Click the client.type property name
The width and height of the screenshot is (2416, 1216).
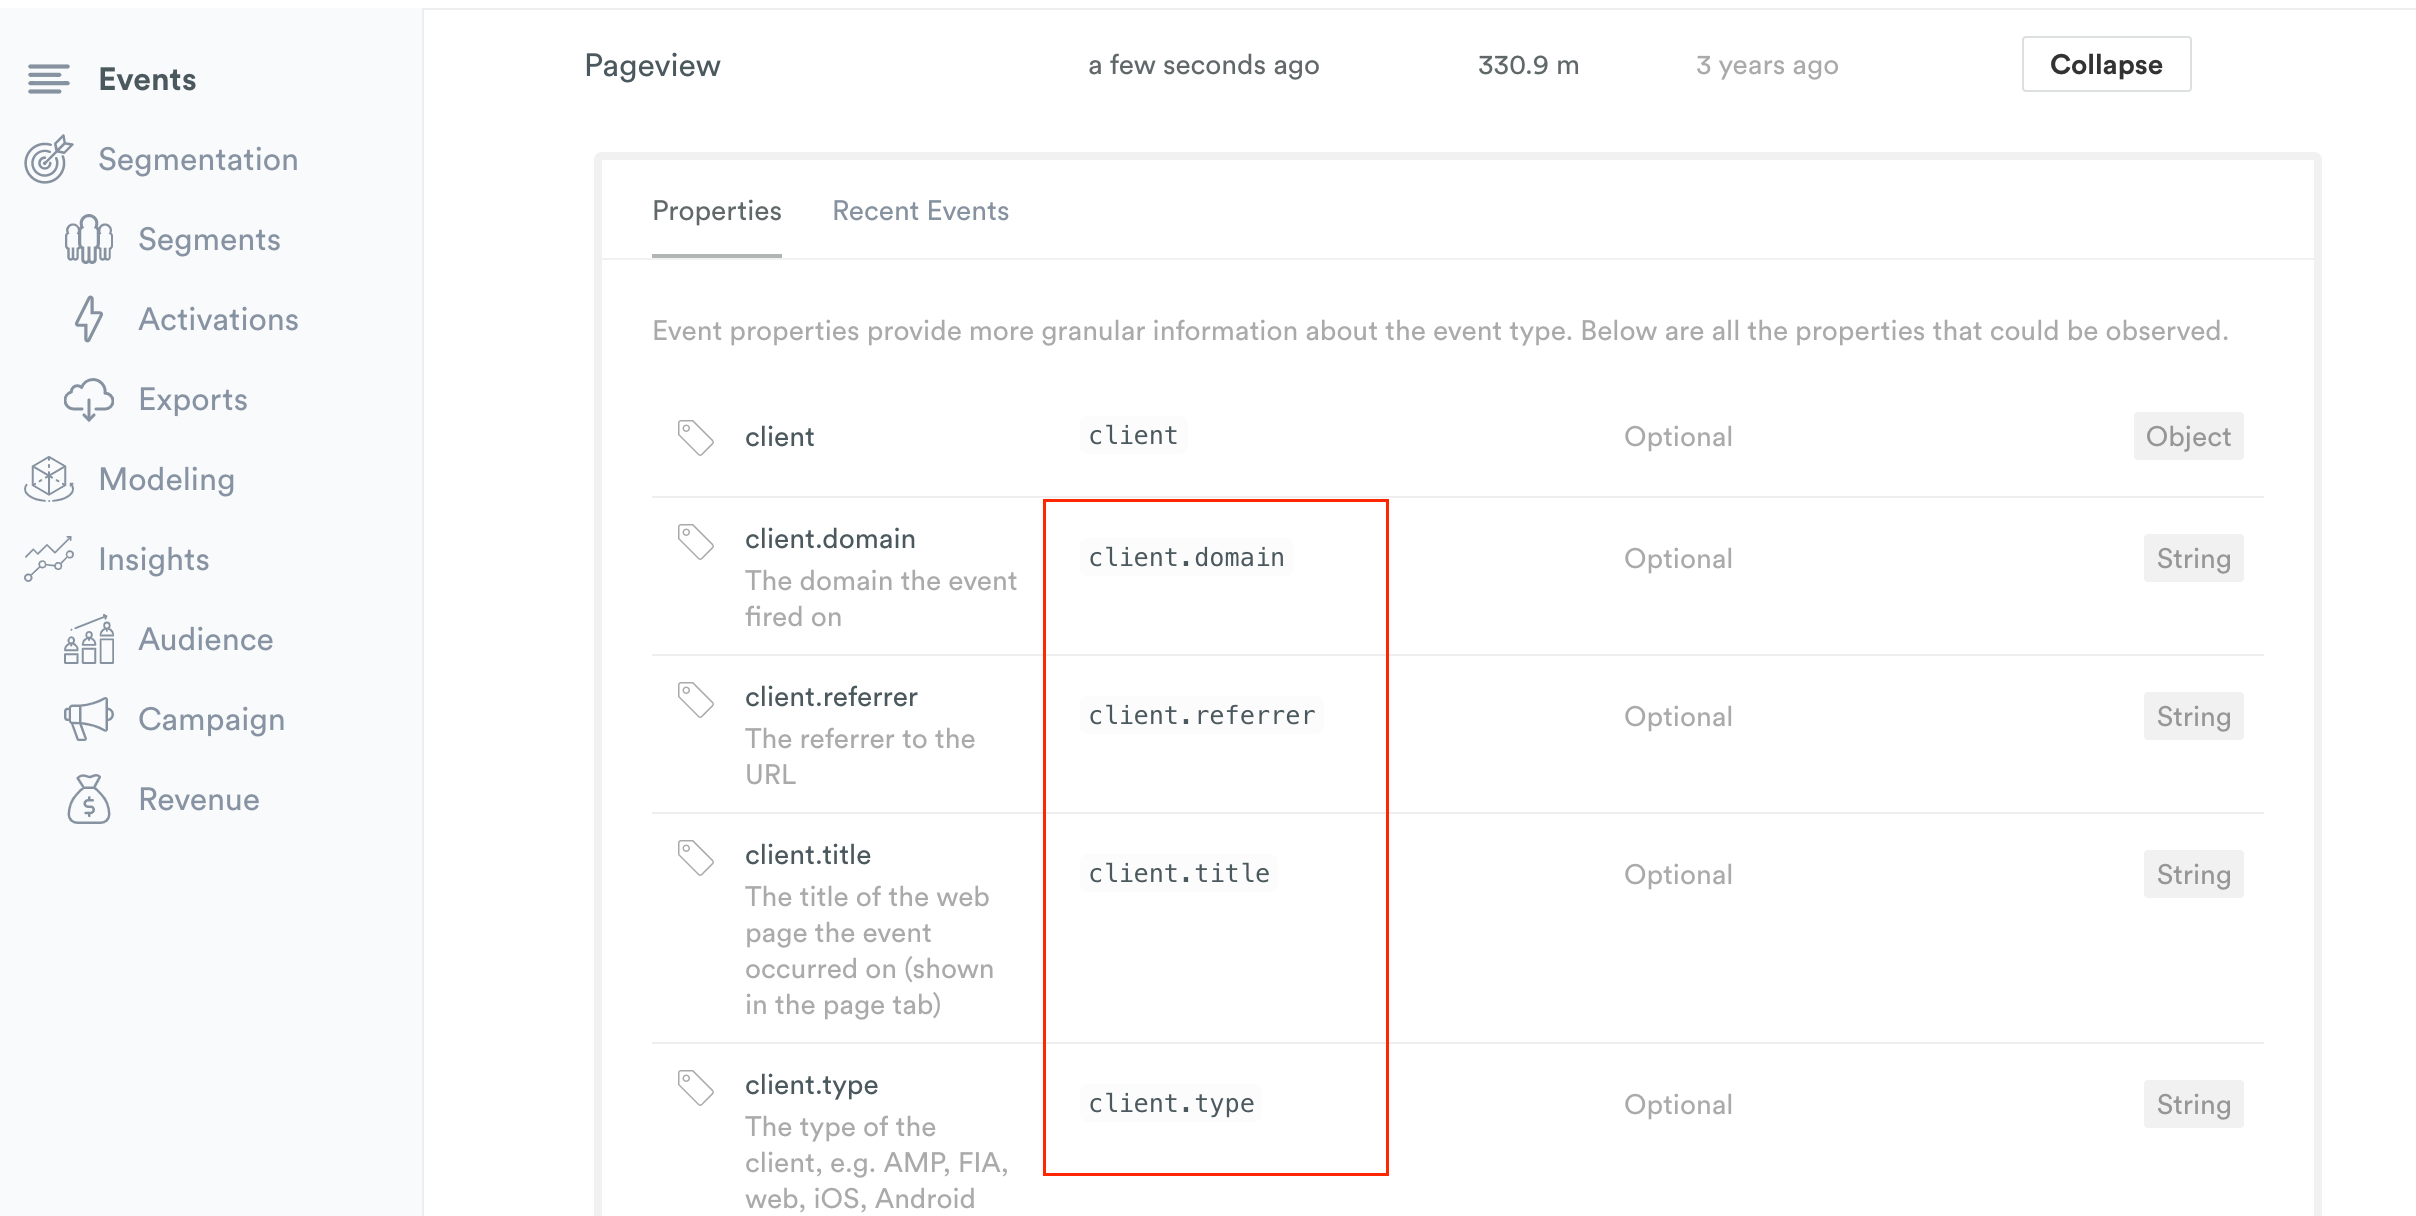pos(811,1085)
